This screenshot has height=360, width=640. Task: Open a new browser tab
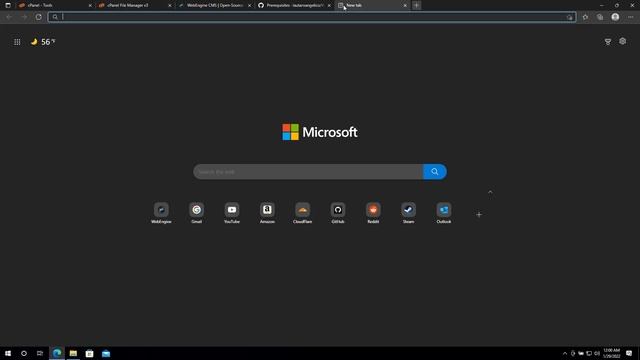[x=416, y=5]
